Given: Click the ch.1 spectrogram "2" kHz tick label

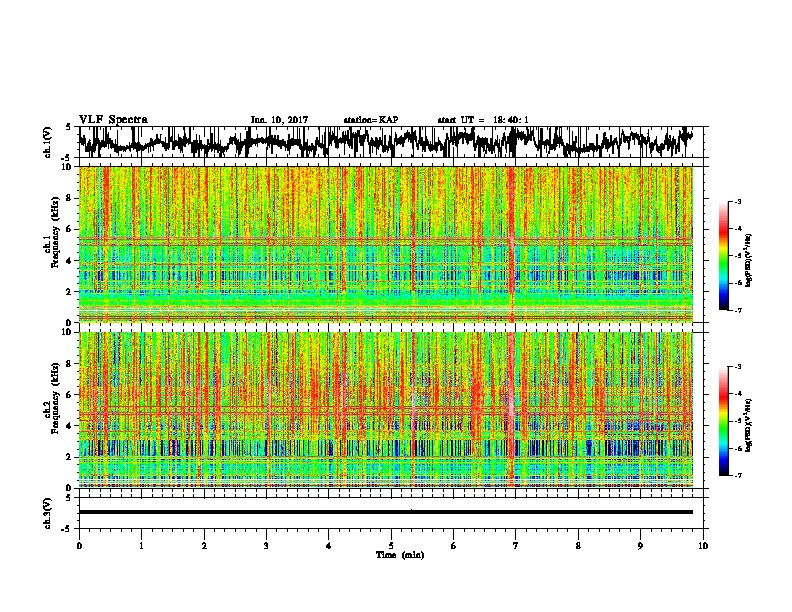Looking at the screenshot, I should [x=70, y=291].
